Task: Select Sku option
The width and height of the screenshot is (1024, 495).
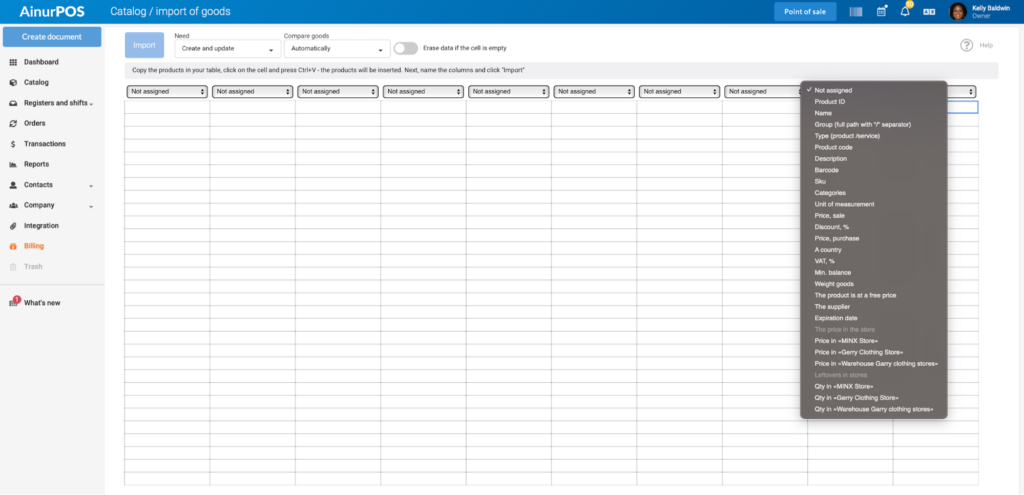Action: click(x=874, y=182)
